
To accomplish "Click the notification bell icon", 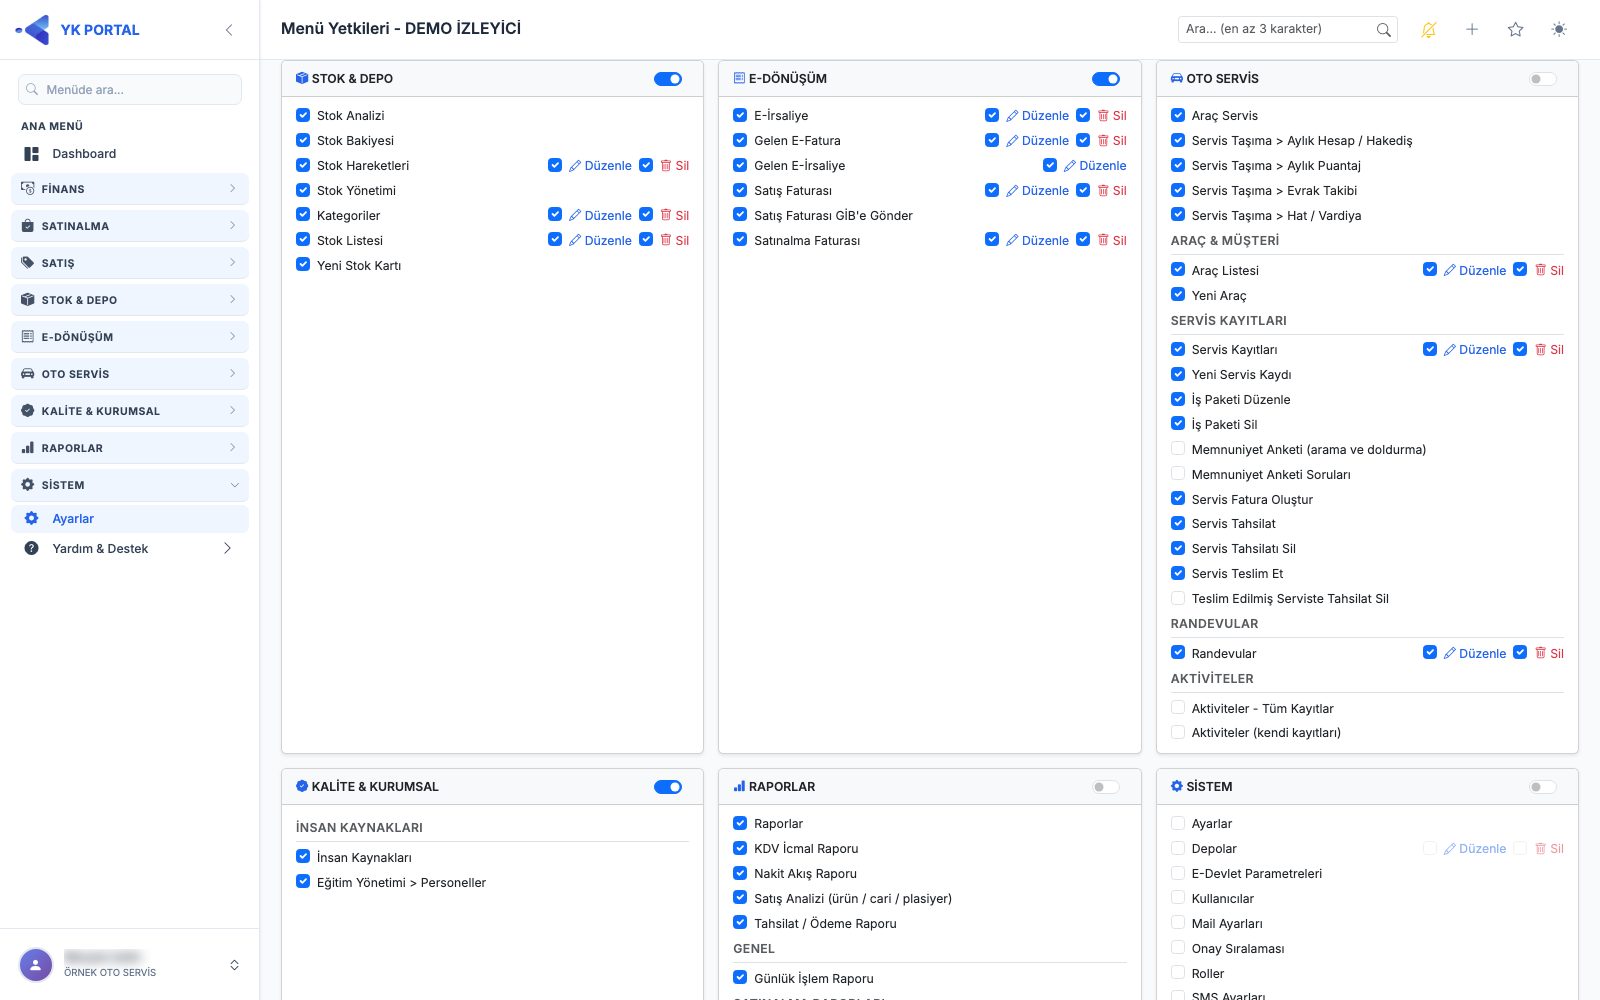I will [x=1429, y=30].
